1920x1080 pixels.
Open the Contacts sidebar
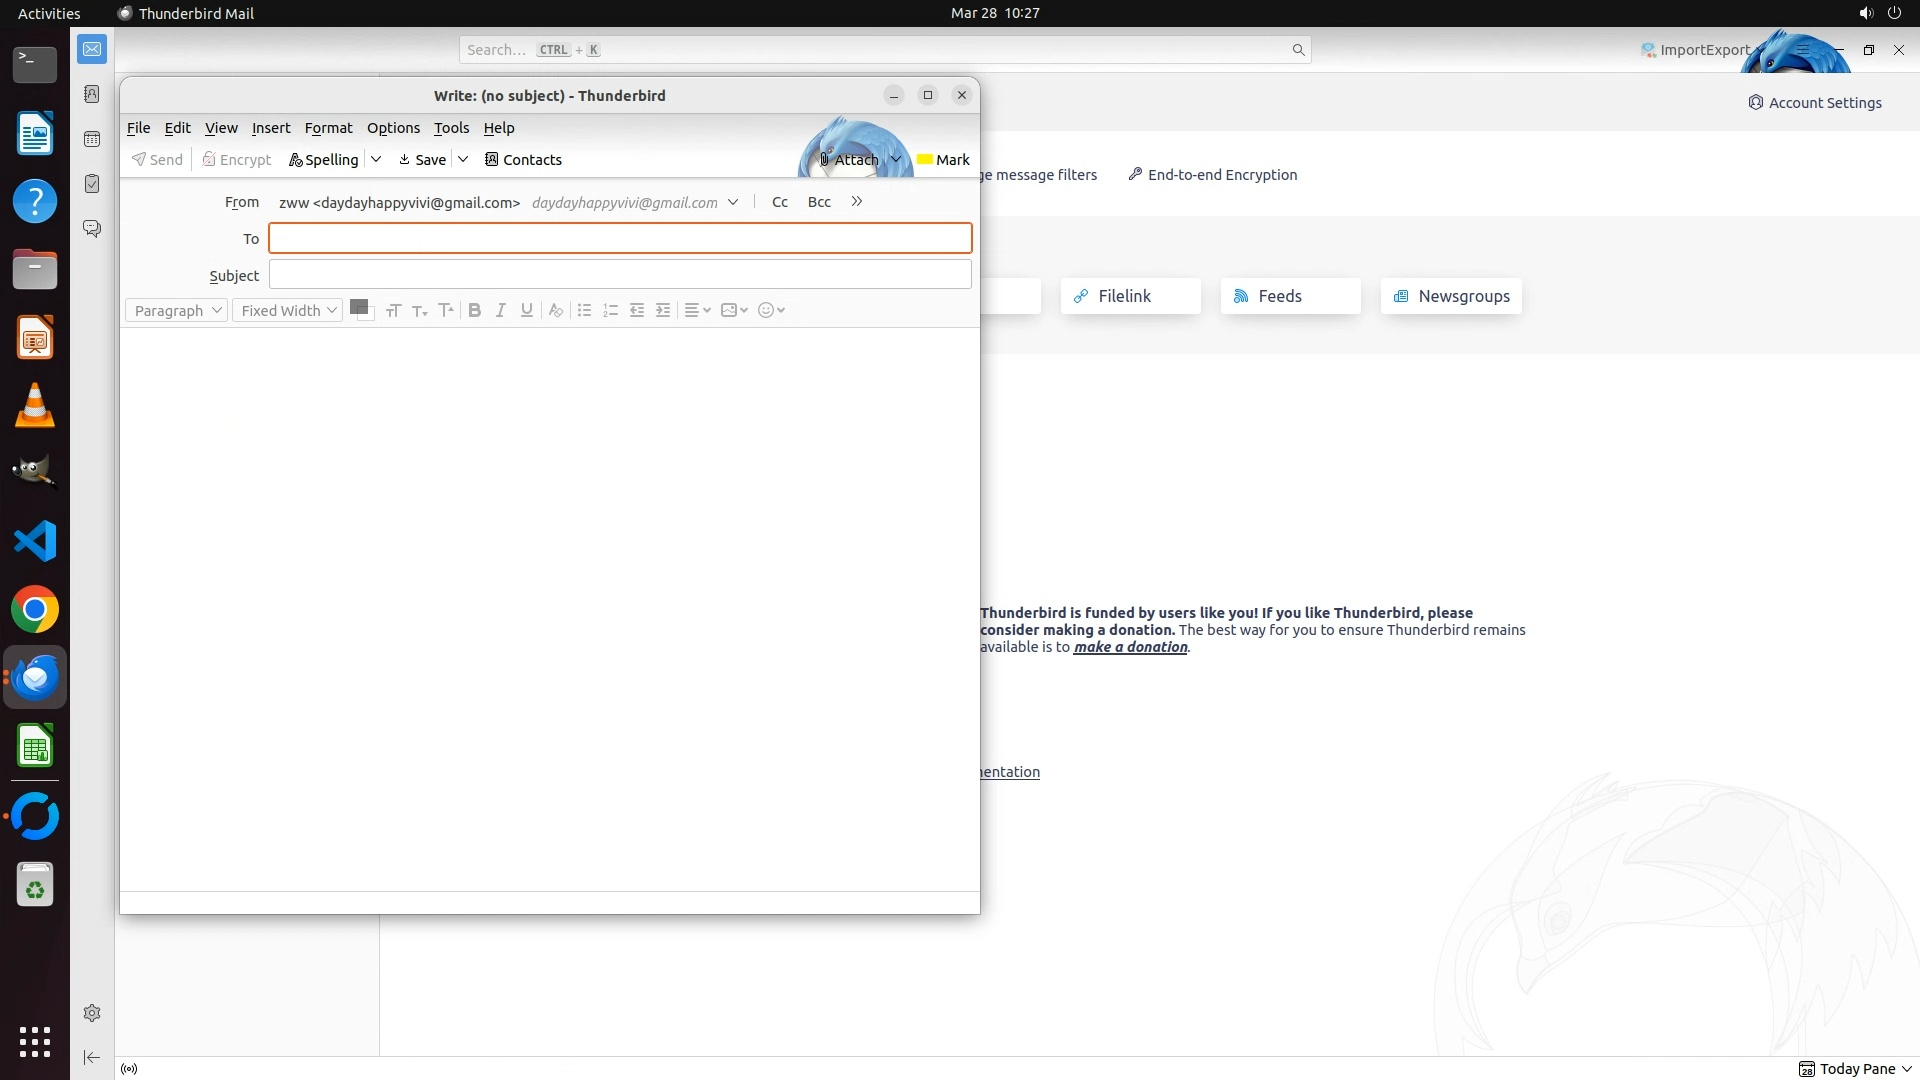[523, 160]
